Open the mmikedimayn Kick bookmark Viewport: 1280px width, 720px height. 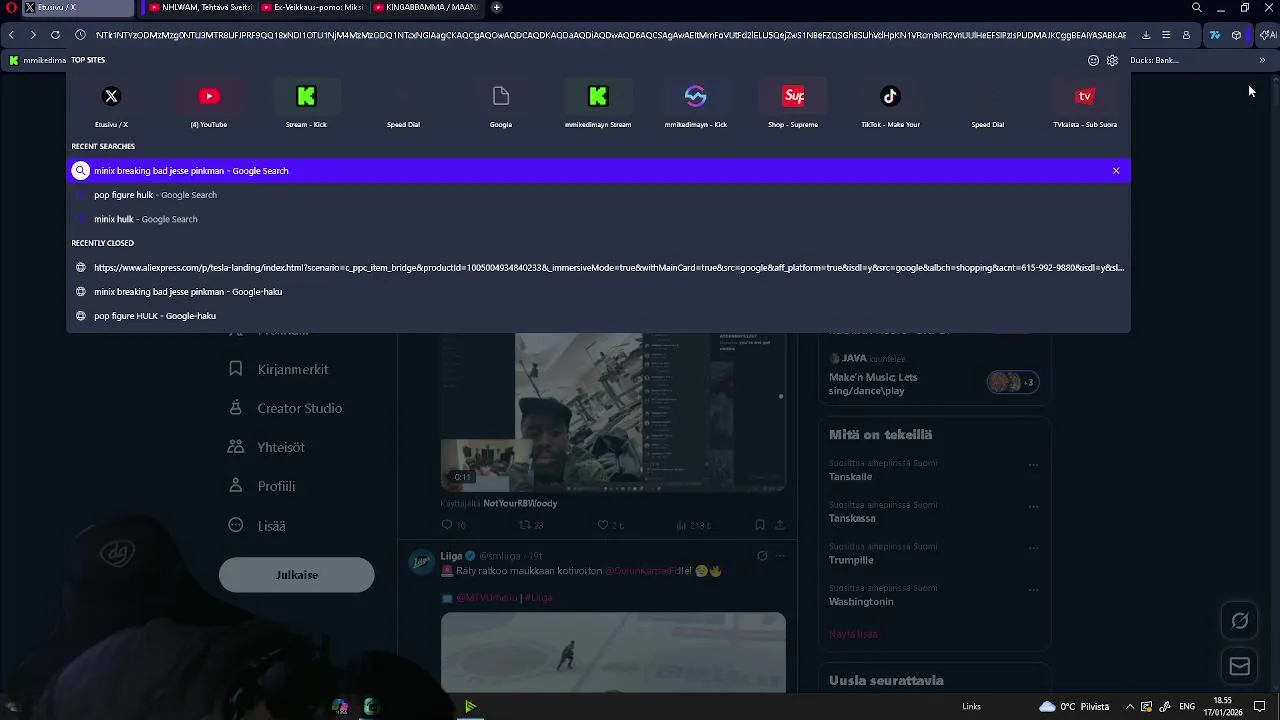38,60
